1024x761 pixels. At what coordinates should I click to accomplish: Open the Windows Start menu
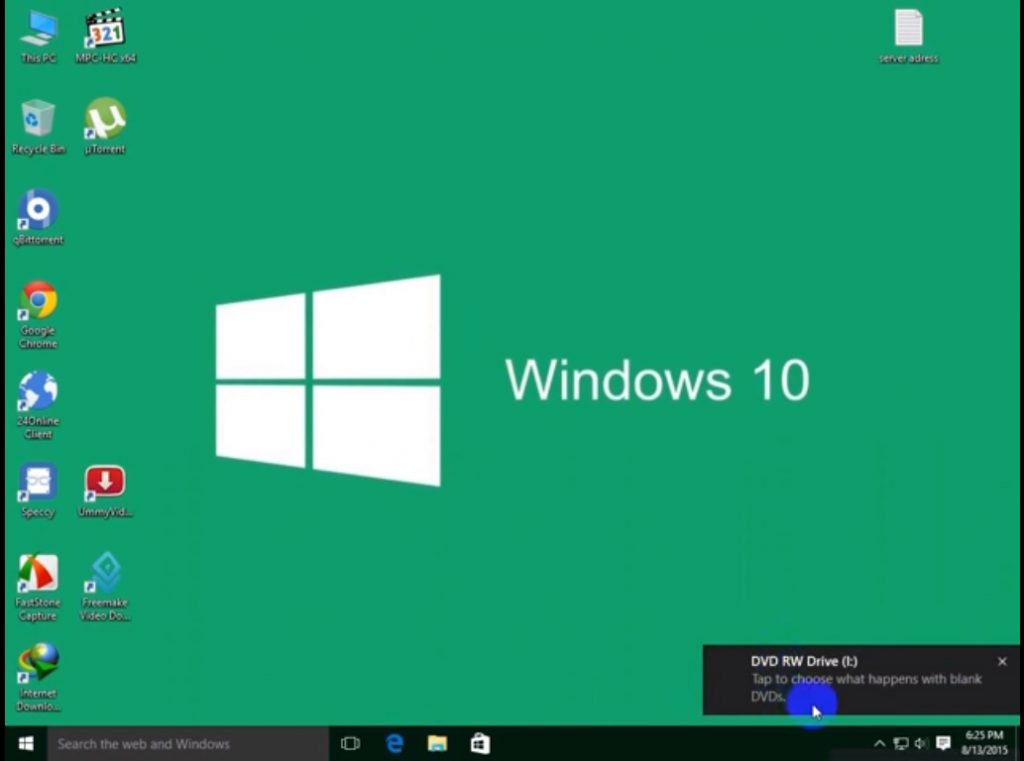pyautogui.click(x=26, y=743)
